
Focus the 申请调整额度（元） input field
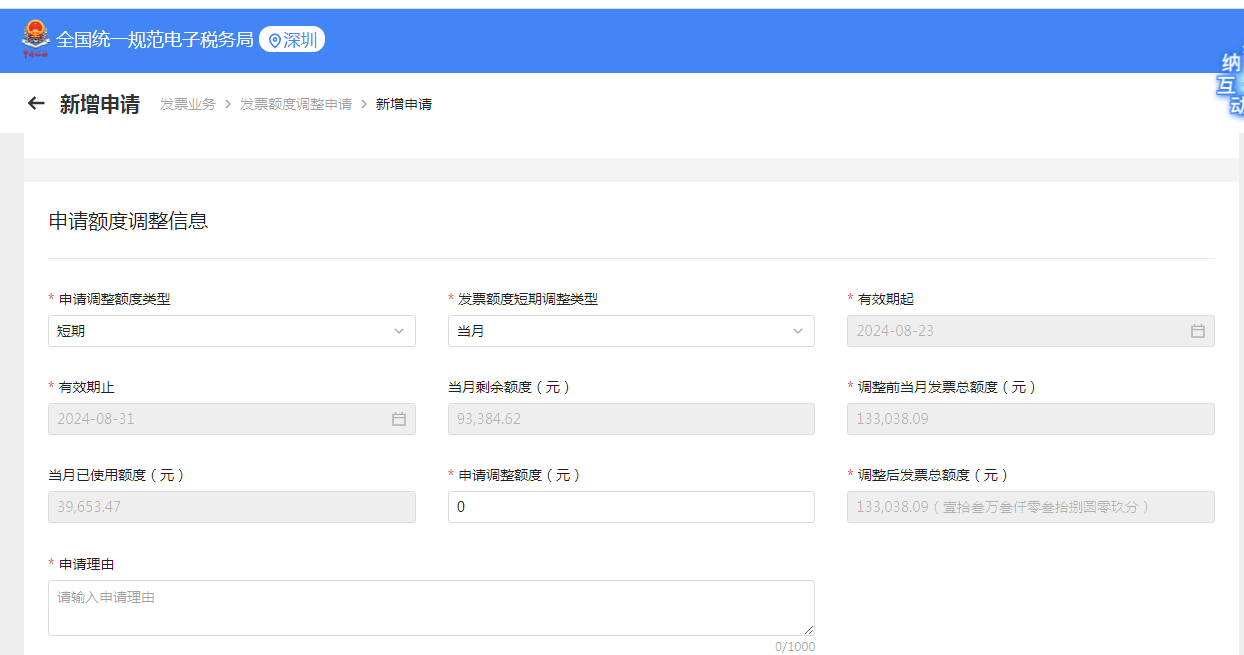[630, 507]
